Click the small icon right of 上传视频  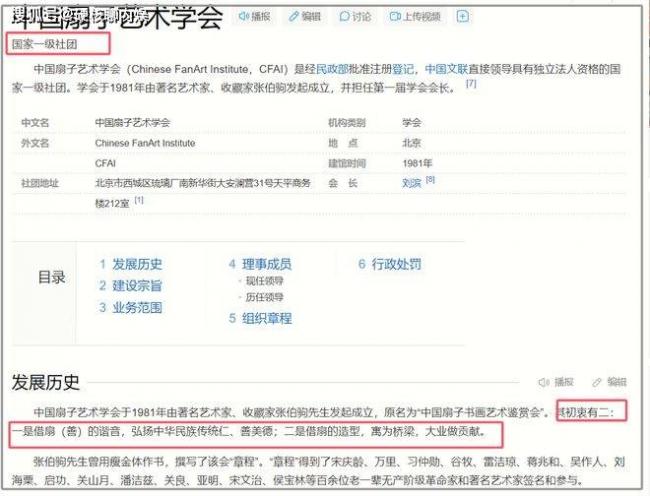(x=463, y=17)
